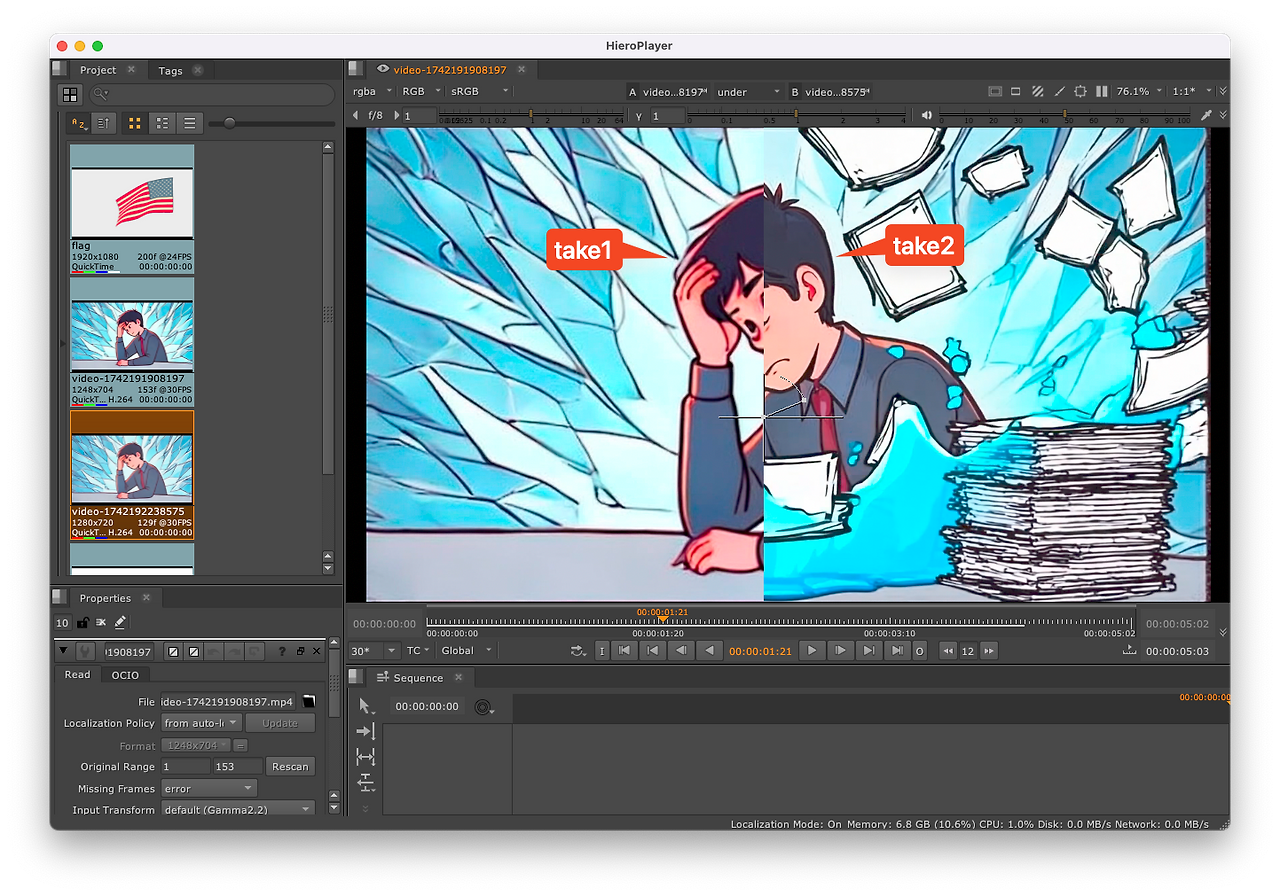Open the RGB display channel dropdown
Image resolution: width=1280 pixels, height=896 pixels.
[x=420, y=91]
